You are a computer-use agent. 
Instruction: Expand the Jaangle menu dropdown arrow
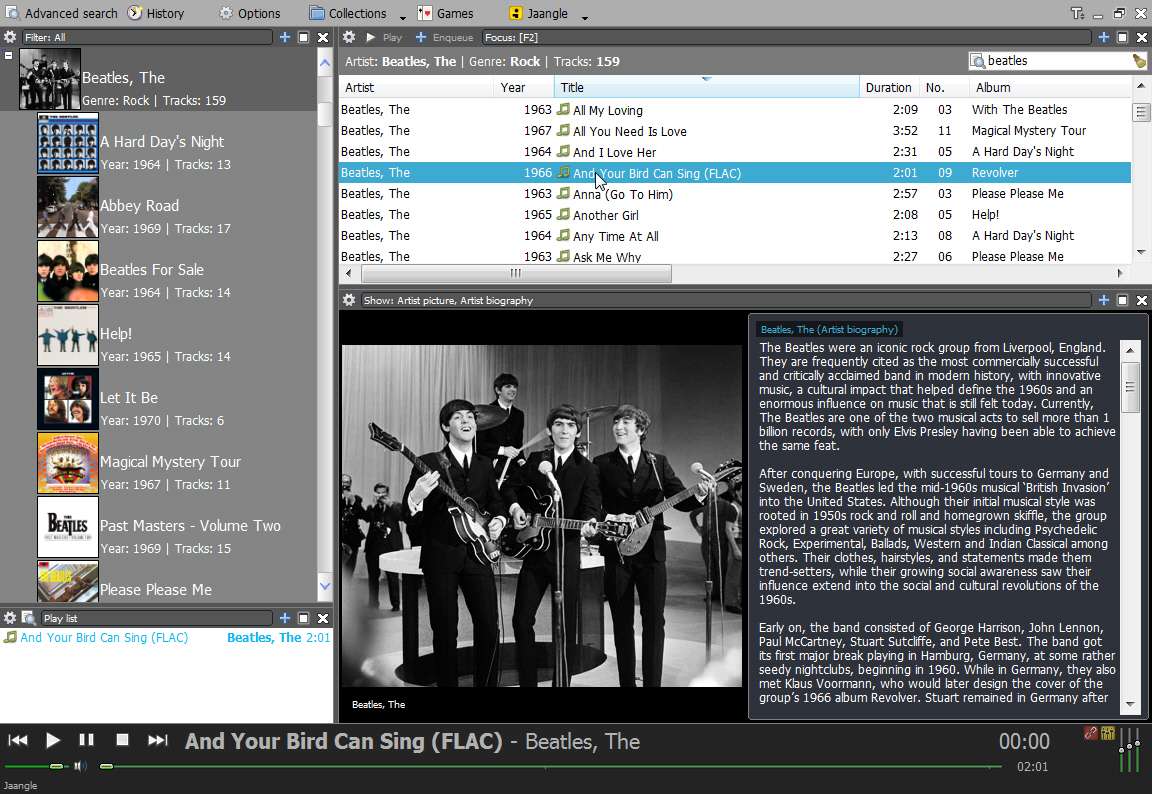[585, 16]
